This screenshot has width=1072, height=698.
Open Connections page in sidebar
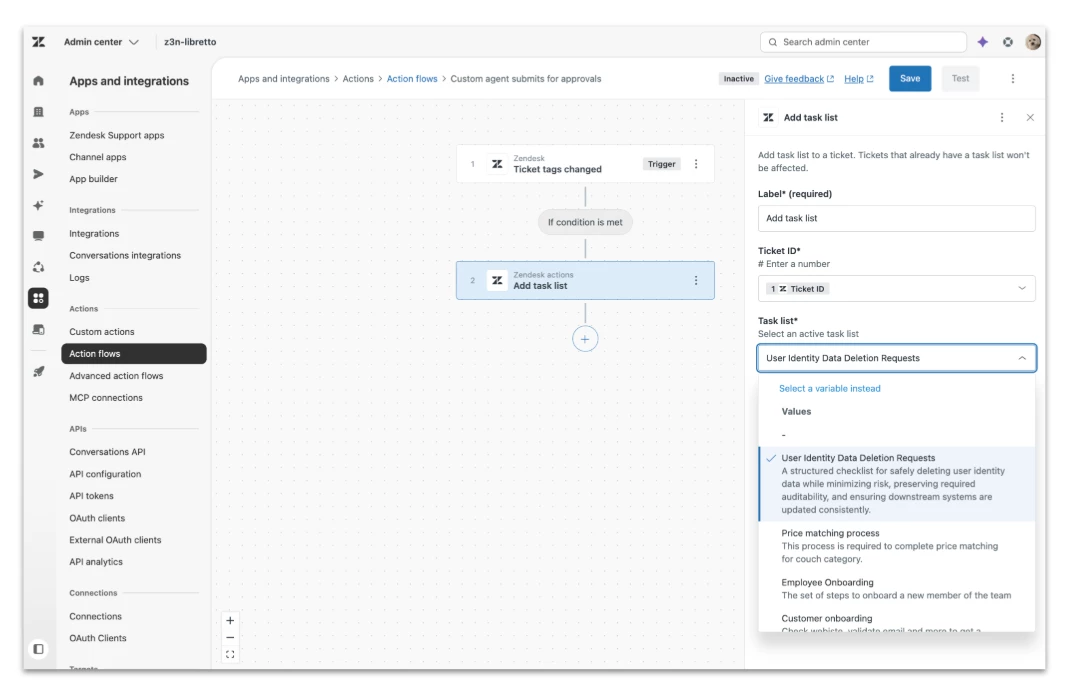tap(95, 617)
